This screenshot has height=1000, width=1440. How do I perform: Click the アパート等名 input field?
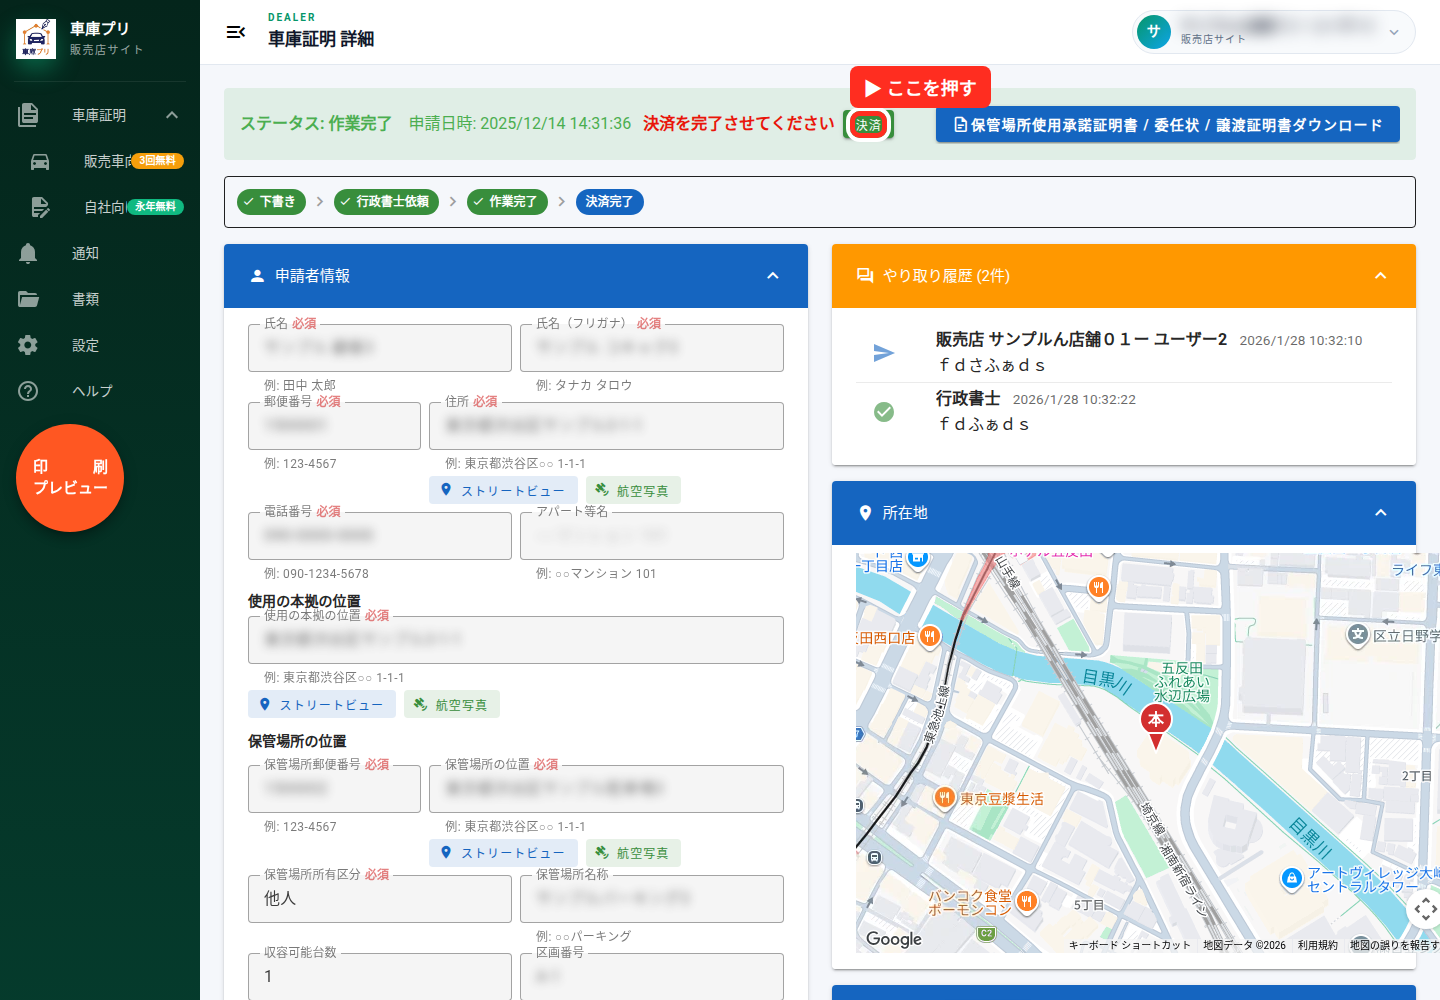pos(652,536)
